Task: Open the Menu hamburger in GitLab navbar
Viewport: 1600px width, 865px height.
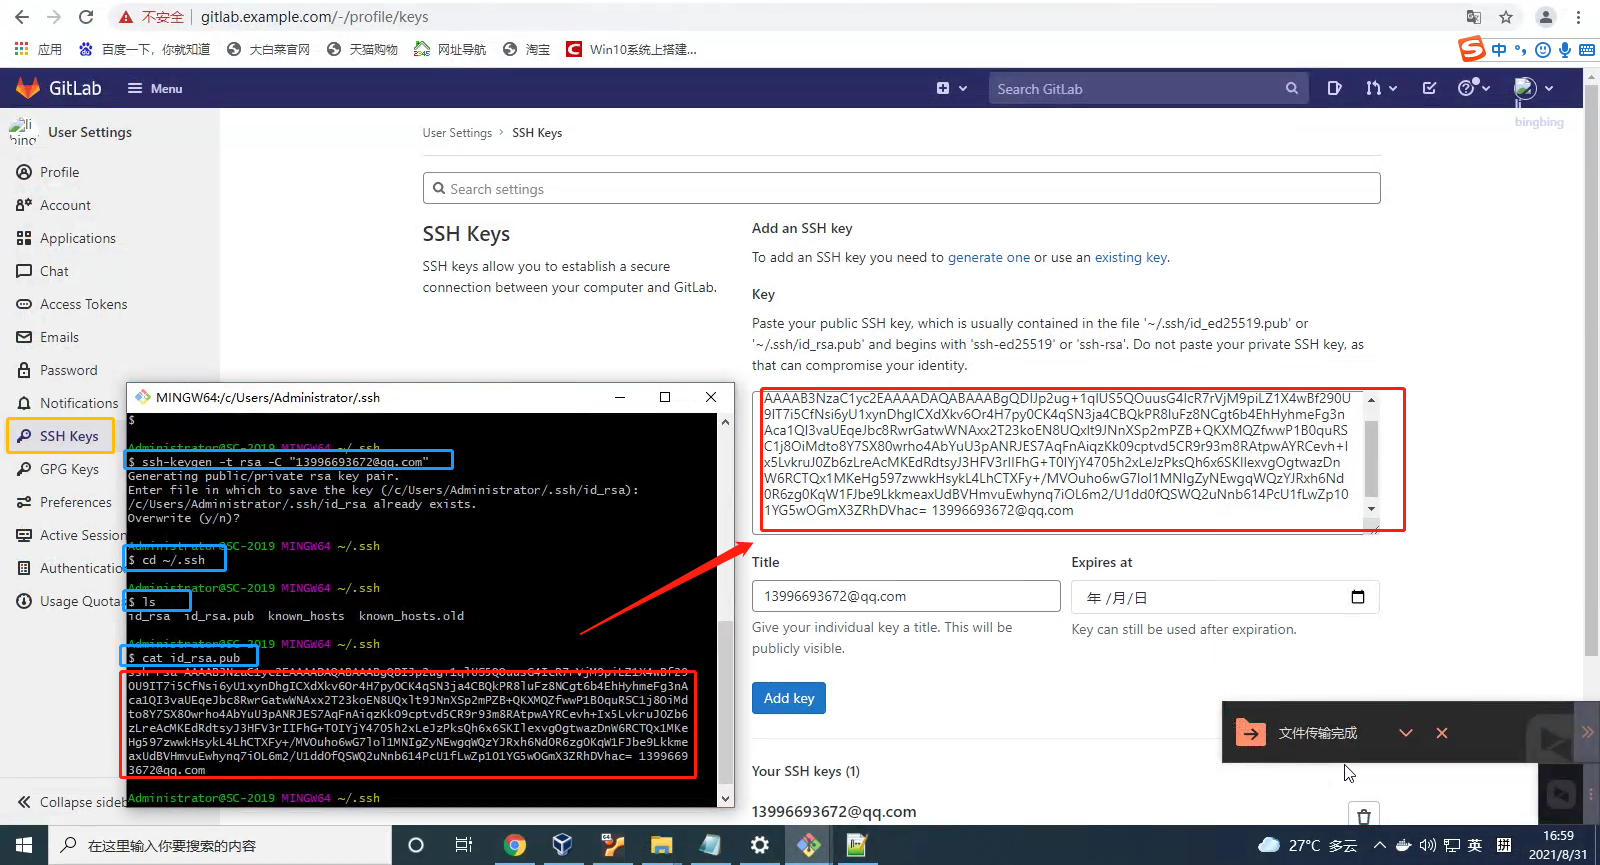Action: coord(155,88)
